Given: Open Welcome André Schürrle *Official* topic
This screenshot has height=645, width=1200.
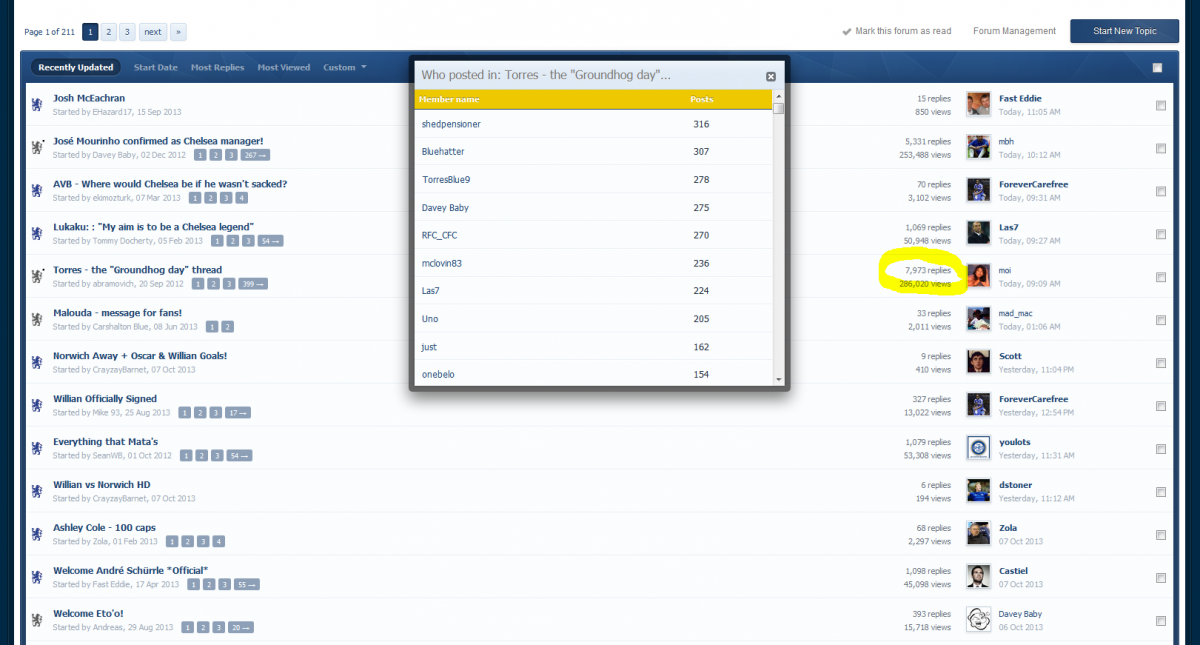Looking at the screenshot, I should pyautogui.click(x=130, y=570).
